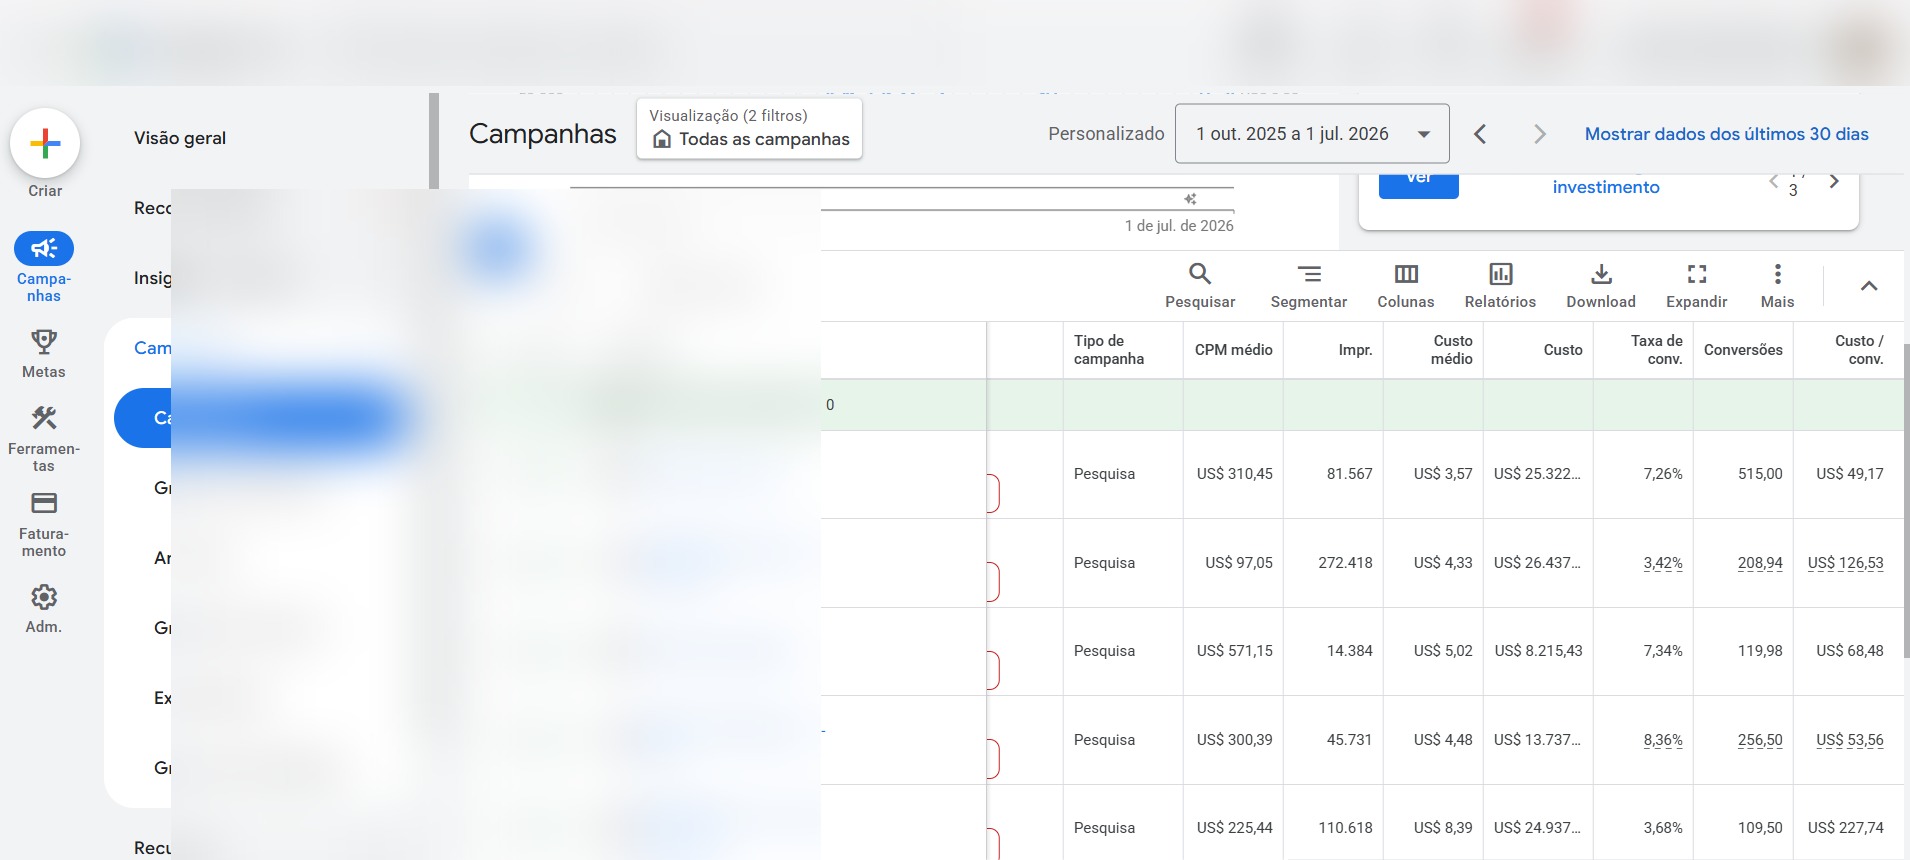The width and height of the screenshot is (1910, 860).
Task: Click the Pesquisar magnifier icon
Action: (1200, 274)
